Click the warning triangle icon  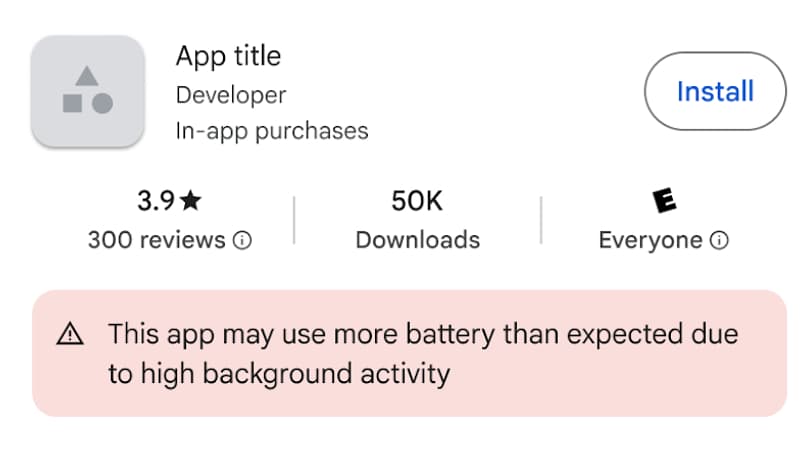click(70, 335)
